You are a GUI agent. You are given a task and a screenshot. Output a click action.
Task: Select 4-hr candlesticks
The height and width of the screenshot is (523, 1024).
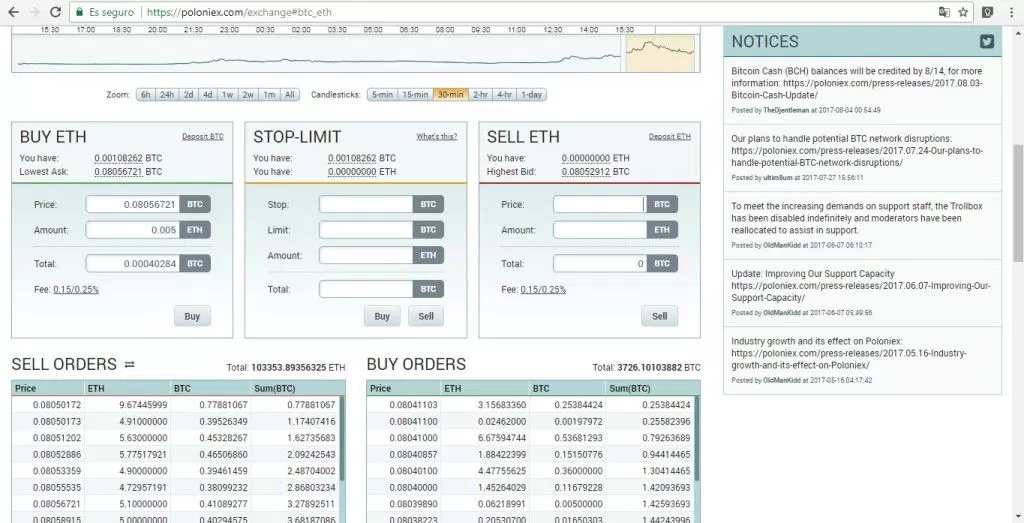pyautogui.click(x=504, y=95)
